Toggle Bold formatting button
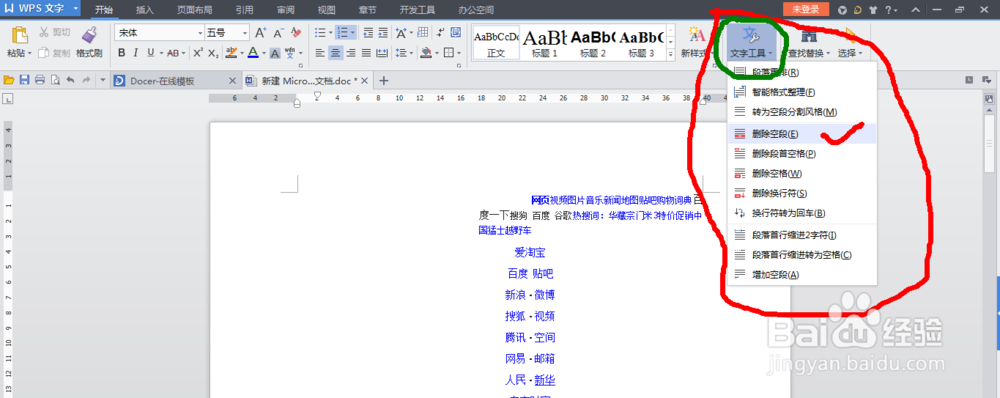Screen dimensions: 1000x398 pos(121,53)
